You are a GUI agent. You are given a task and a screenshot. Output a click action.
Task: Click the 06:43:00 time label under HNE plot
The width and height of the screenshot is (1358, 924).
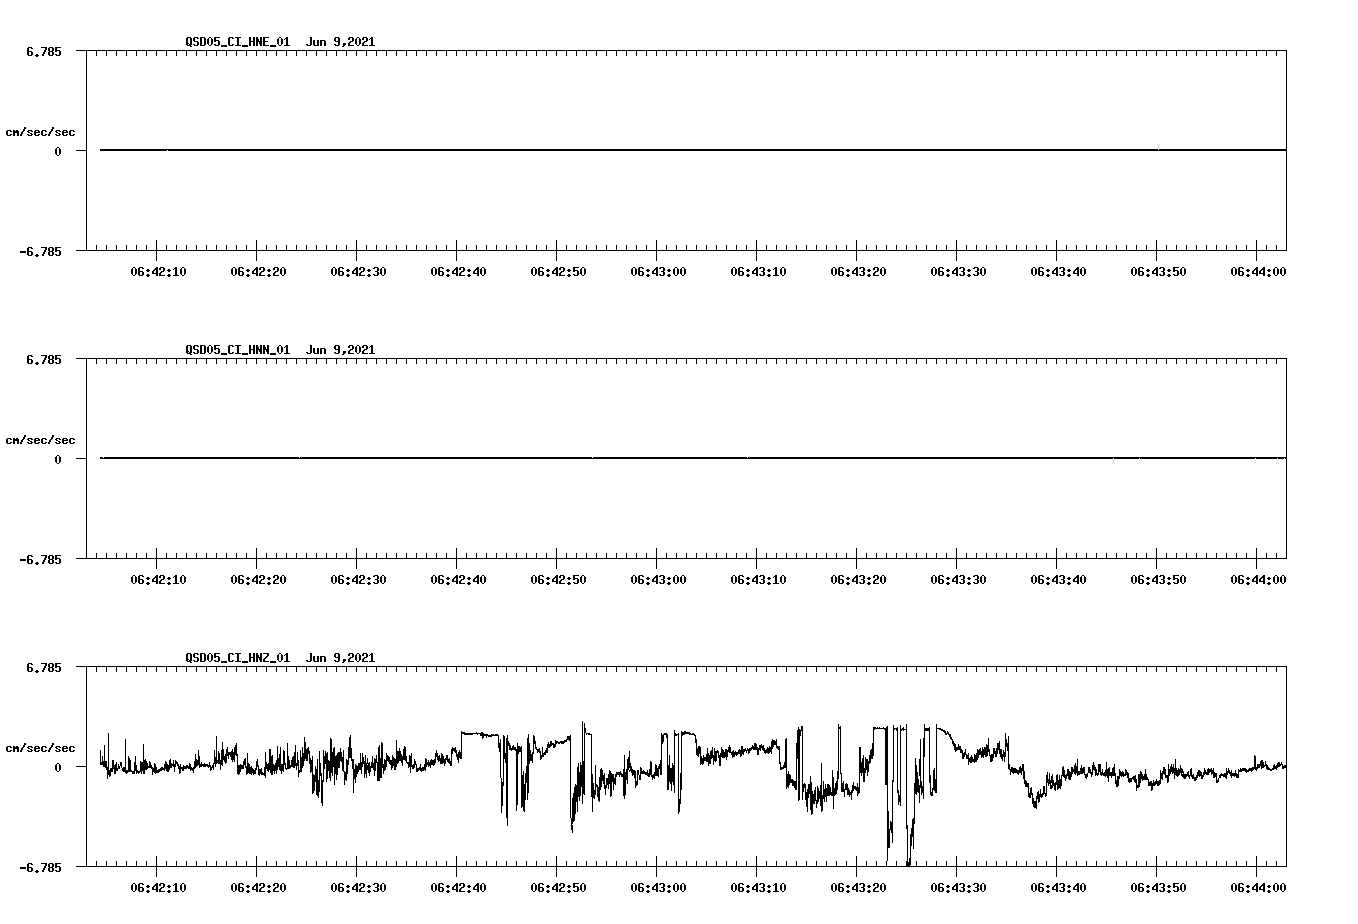(x=658, y=272)
